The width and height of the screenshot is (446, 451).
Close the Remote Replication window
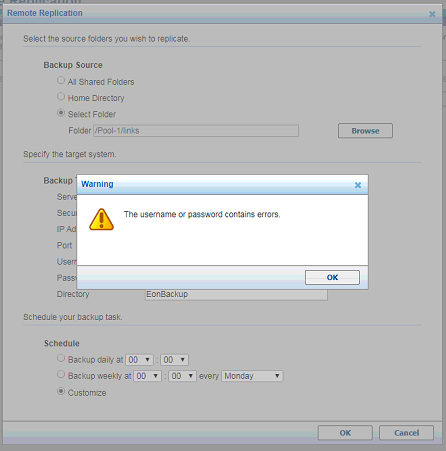point(432,14)
